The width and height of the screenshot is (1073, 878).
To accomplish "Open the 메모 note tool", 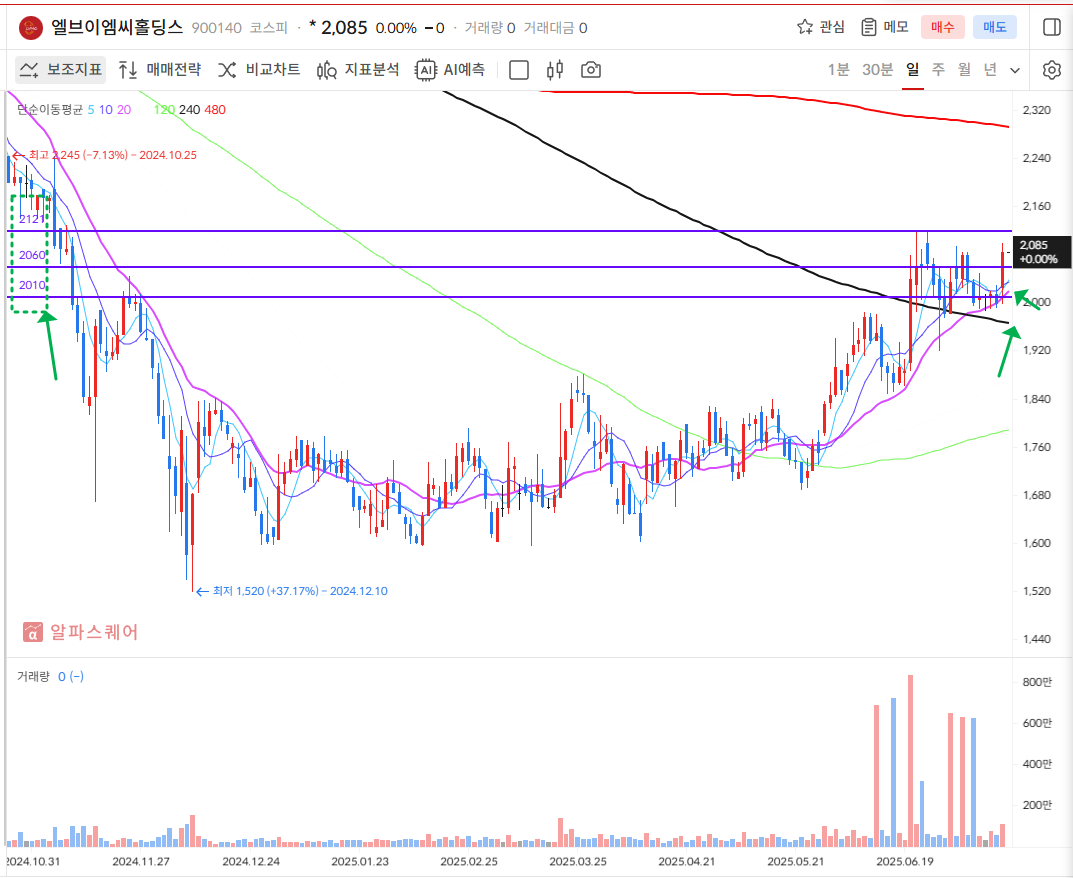I will pos(885,27).
